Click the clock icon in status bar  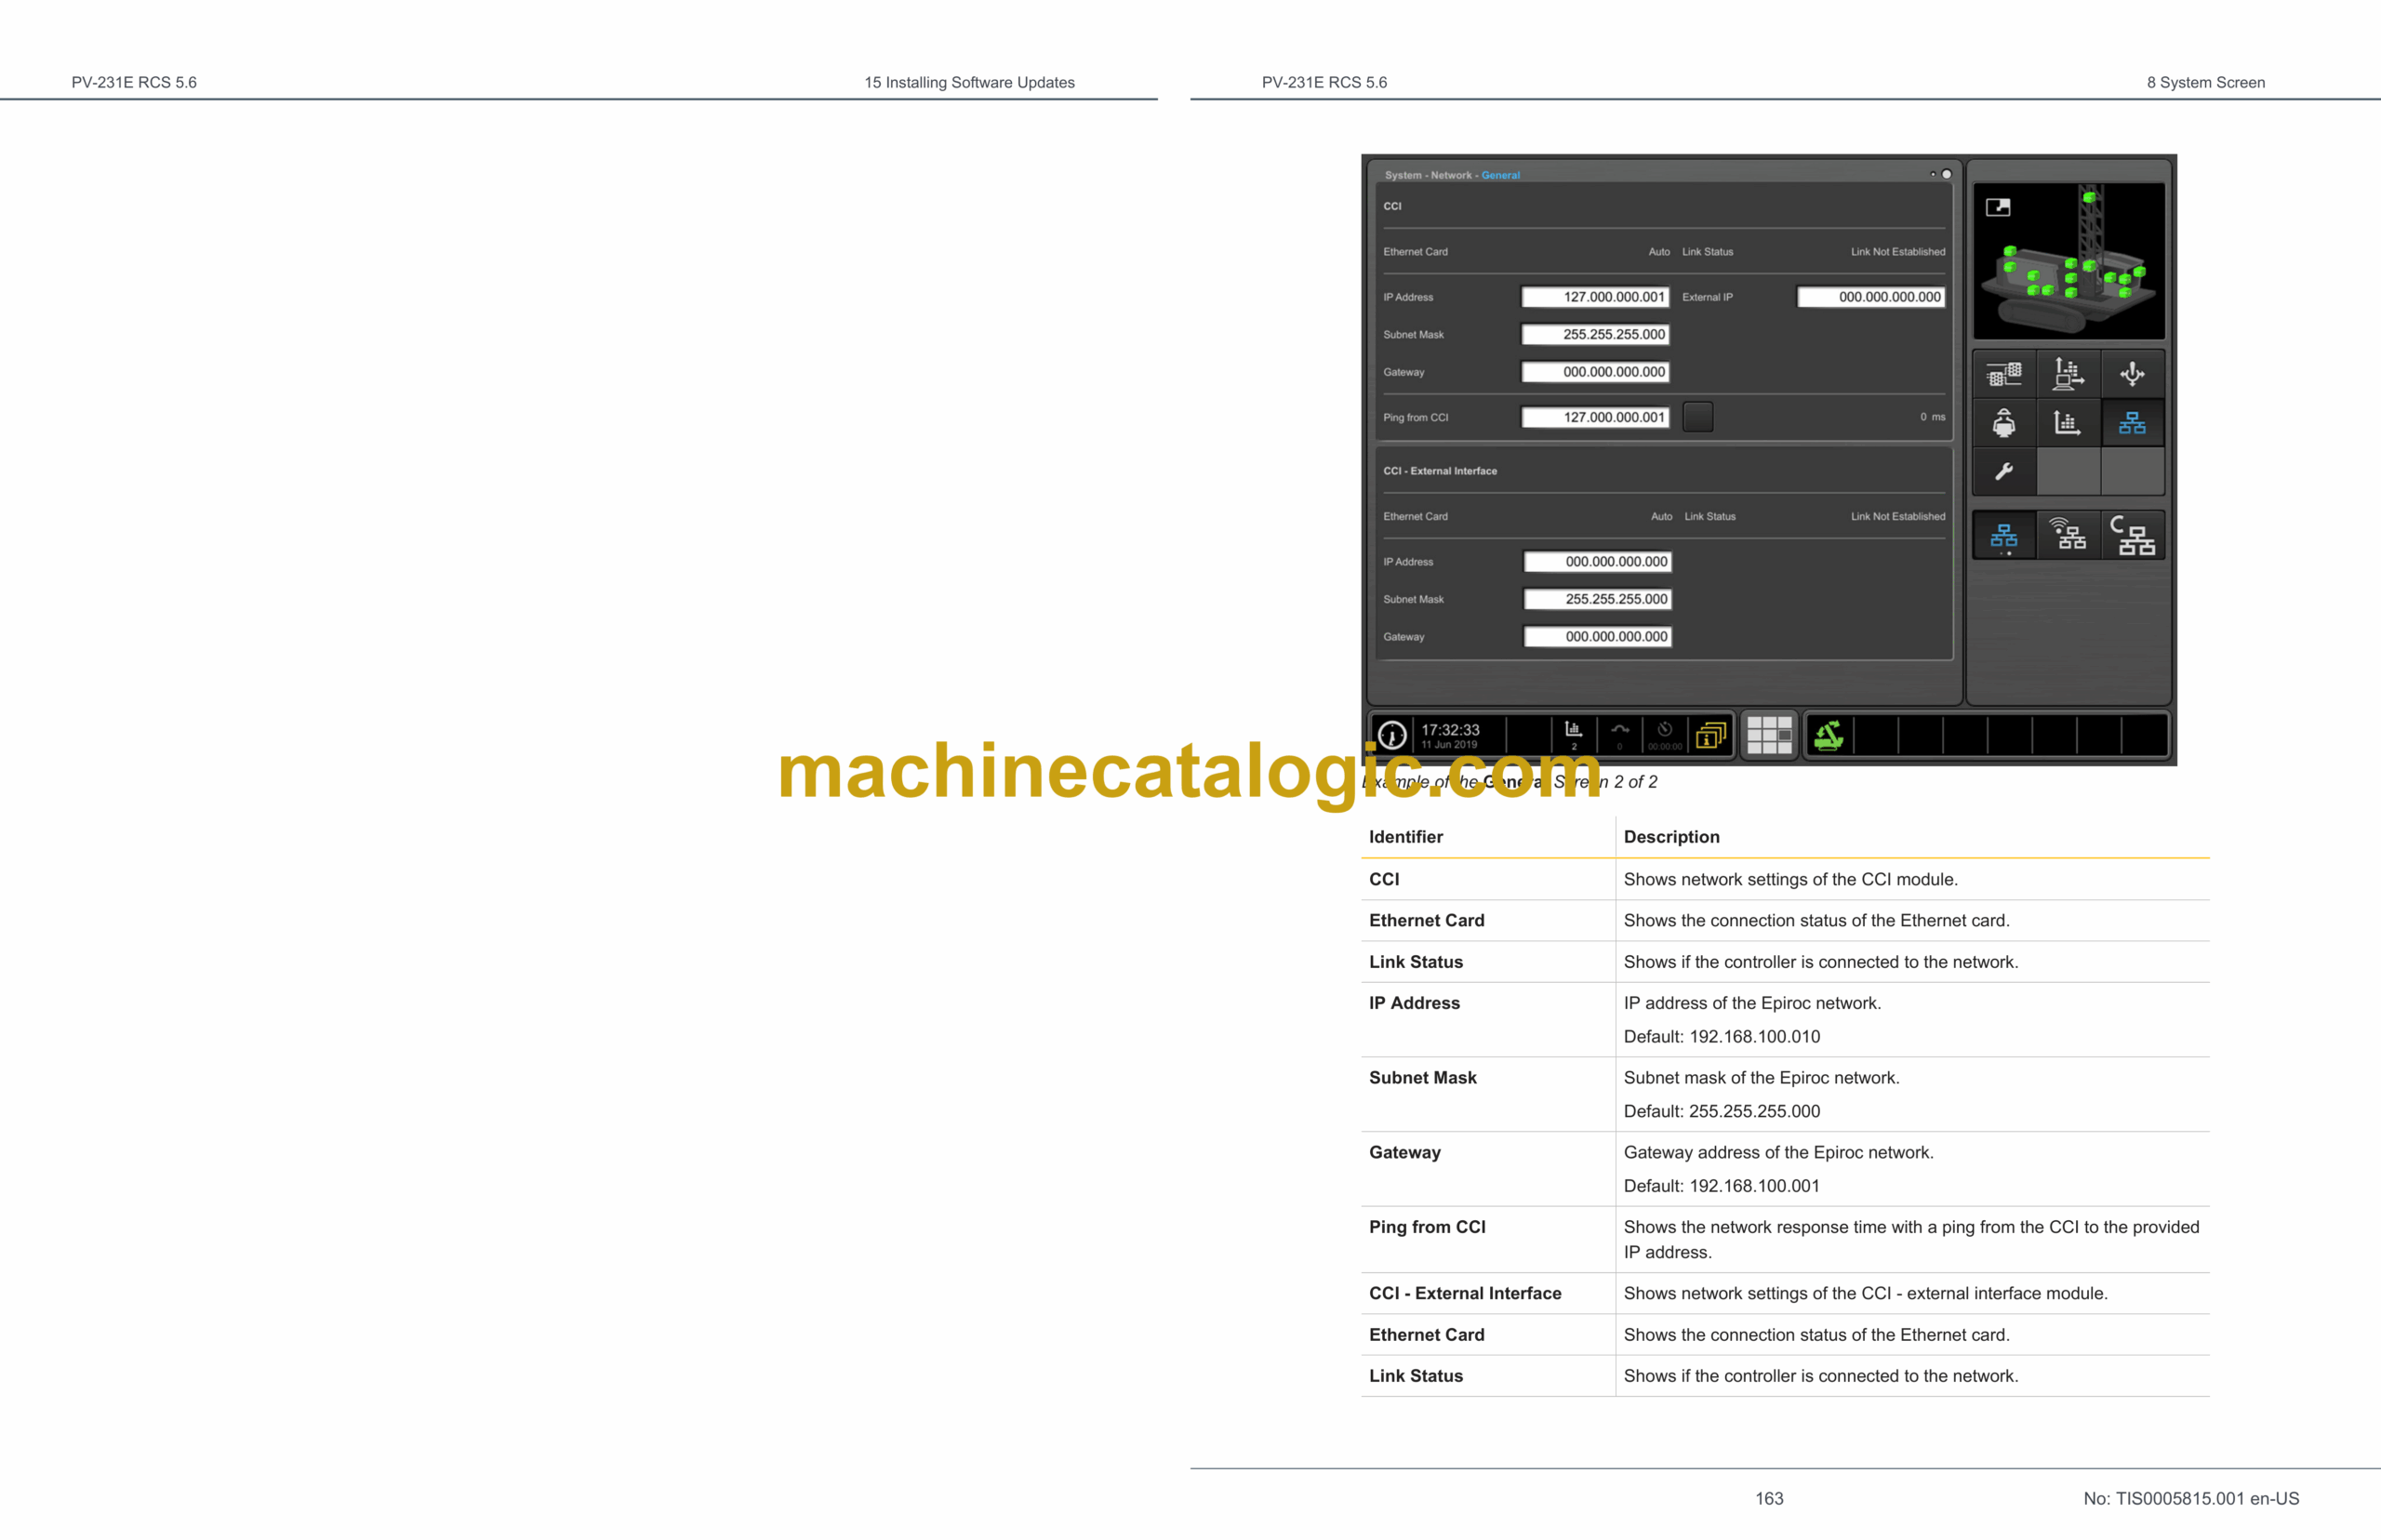(1391, 735)
